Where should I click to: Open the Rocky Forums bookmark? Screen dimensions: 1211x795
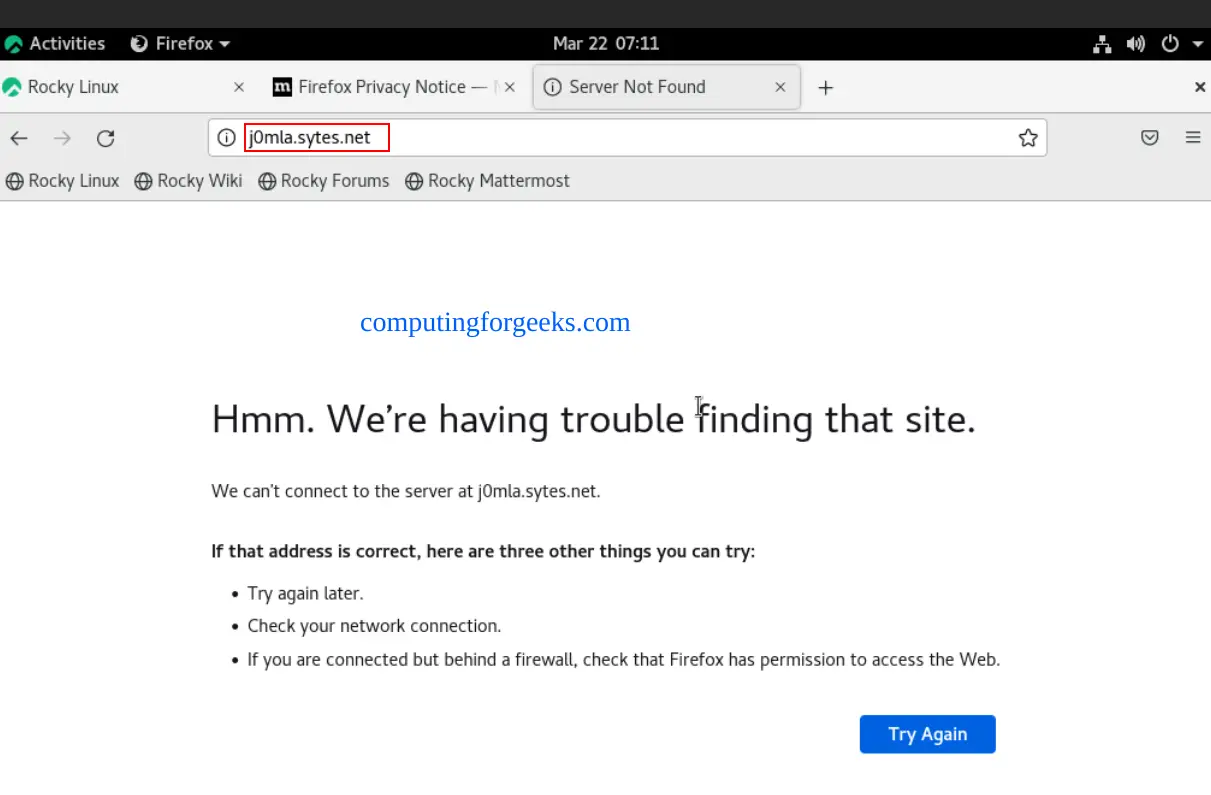pyautogui.click(x=324, y=181)
